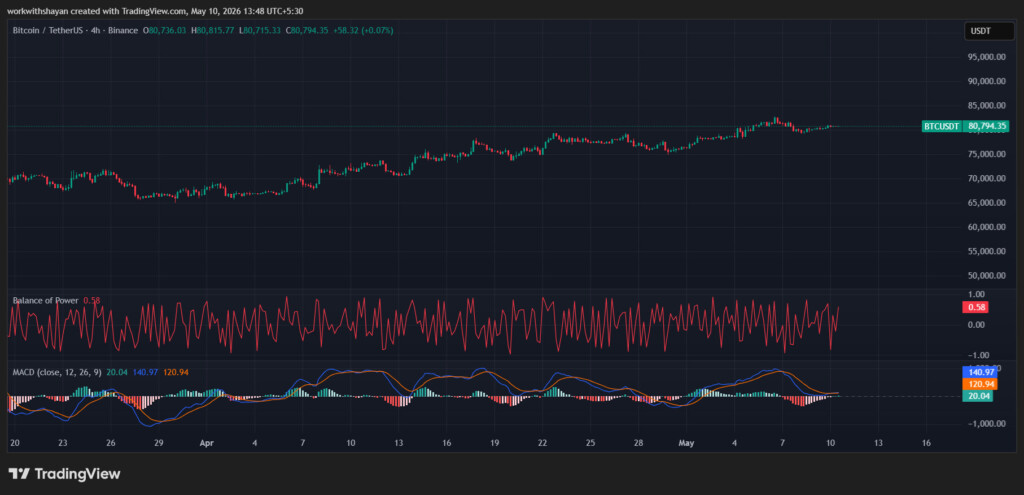Click the 50,000.00 price axis label
Viewport: 1024px width, 495px height.
(986, 276)
